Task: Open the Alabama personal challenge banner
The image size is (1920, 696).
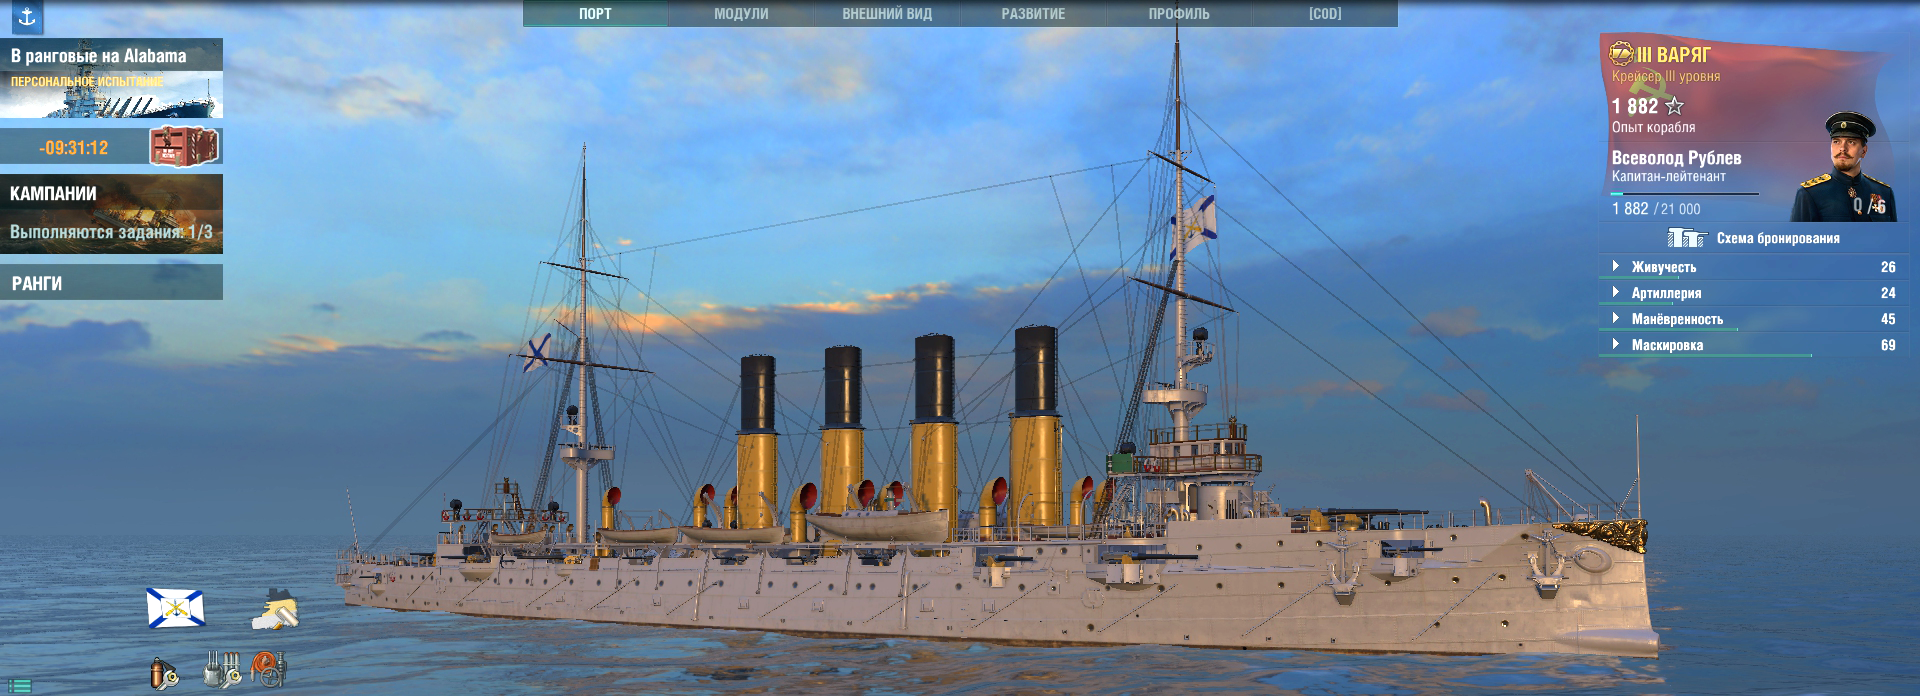Action: point(111,79)
